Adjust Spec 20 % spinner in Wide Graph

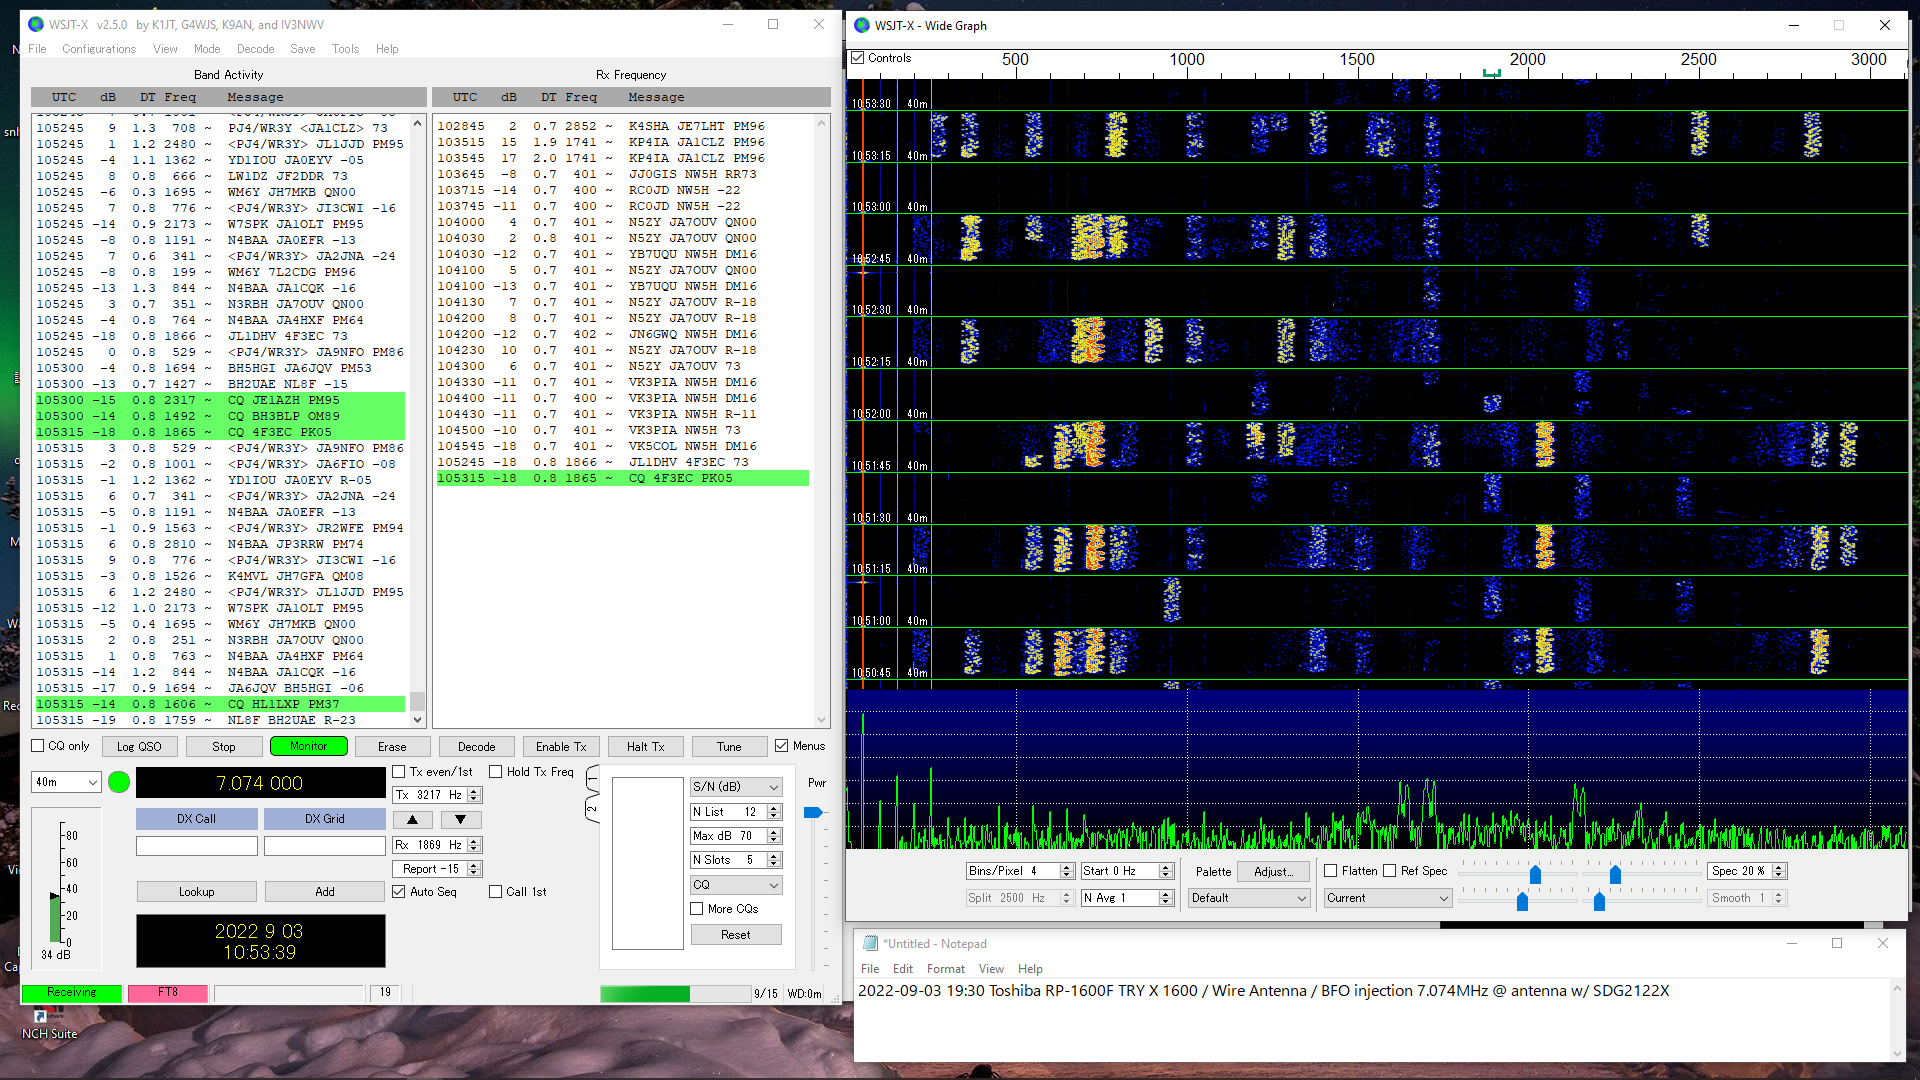coord(1779,871)
